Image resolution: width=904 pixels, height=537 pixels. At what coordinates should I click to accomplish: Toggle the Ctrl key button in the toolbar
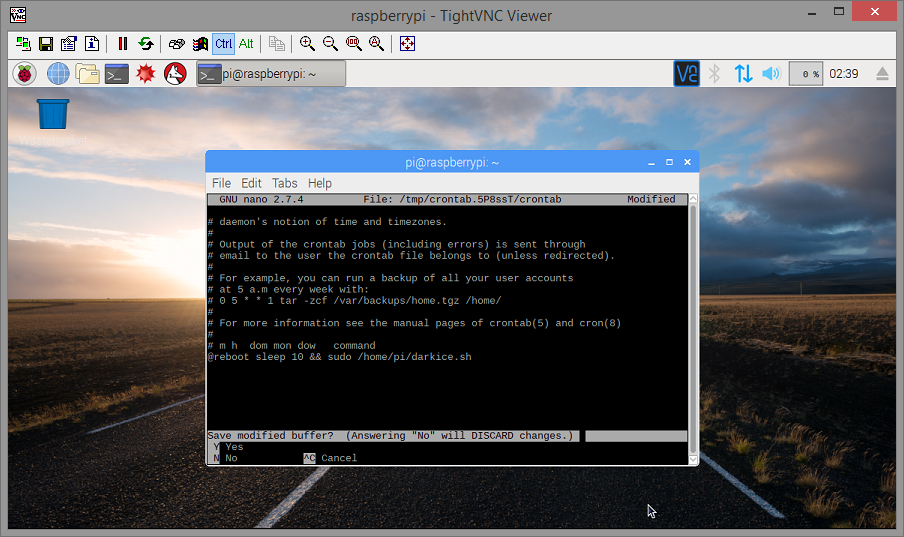tap(223, 44)
